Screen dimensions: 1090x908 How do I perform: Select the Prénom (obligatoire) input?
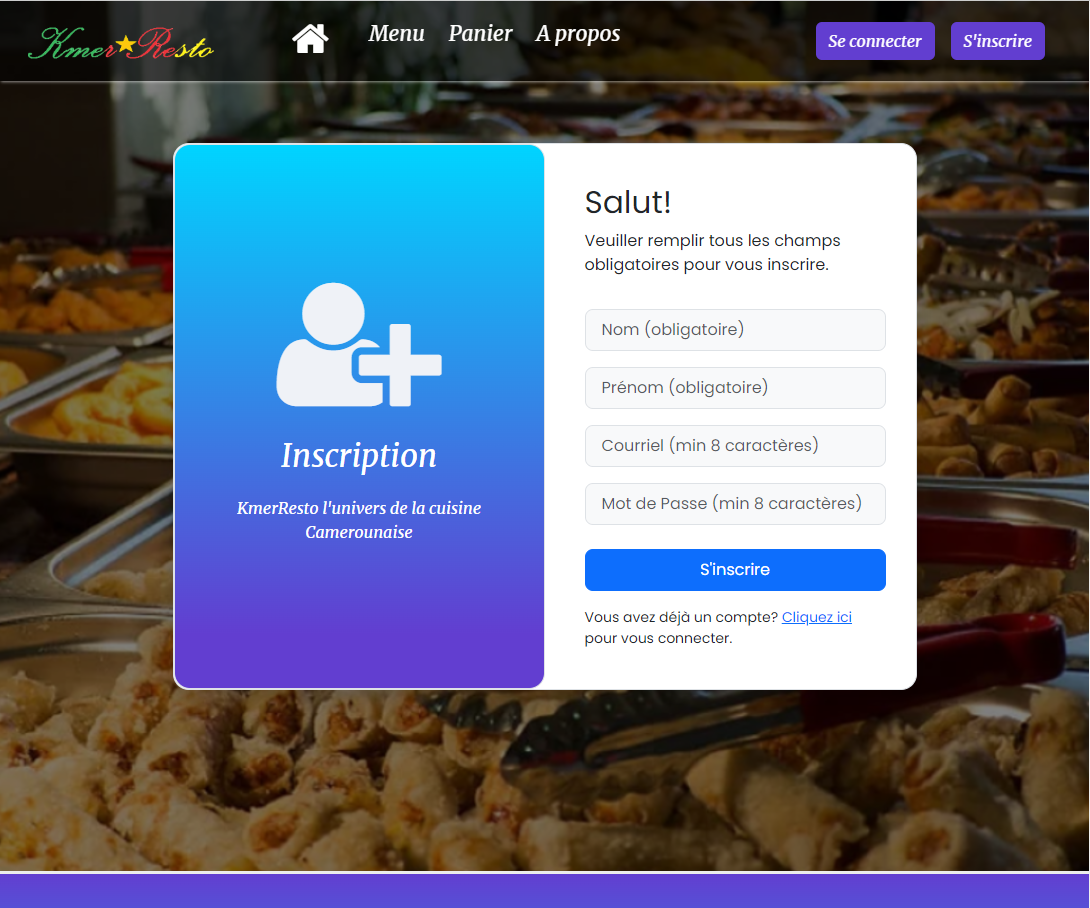tap(735, 388)
